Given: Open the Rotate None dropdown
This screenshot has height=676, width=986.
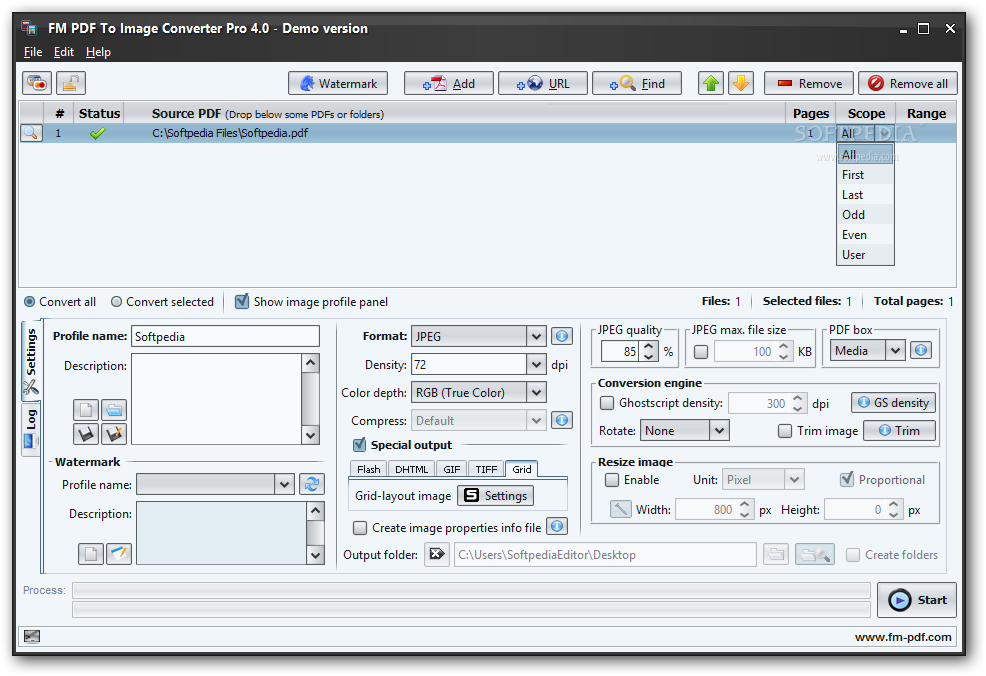Looking at the screenshot, I should pyautogui.click(x=719, y=430).
